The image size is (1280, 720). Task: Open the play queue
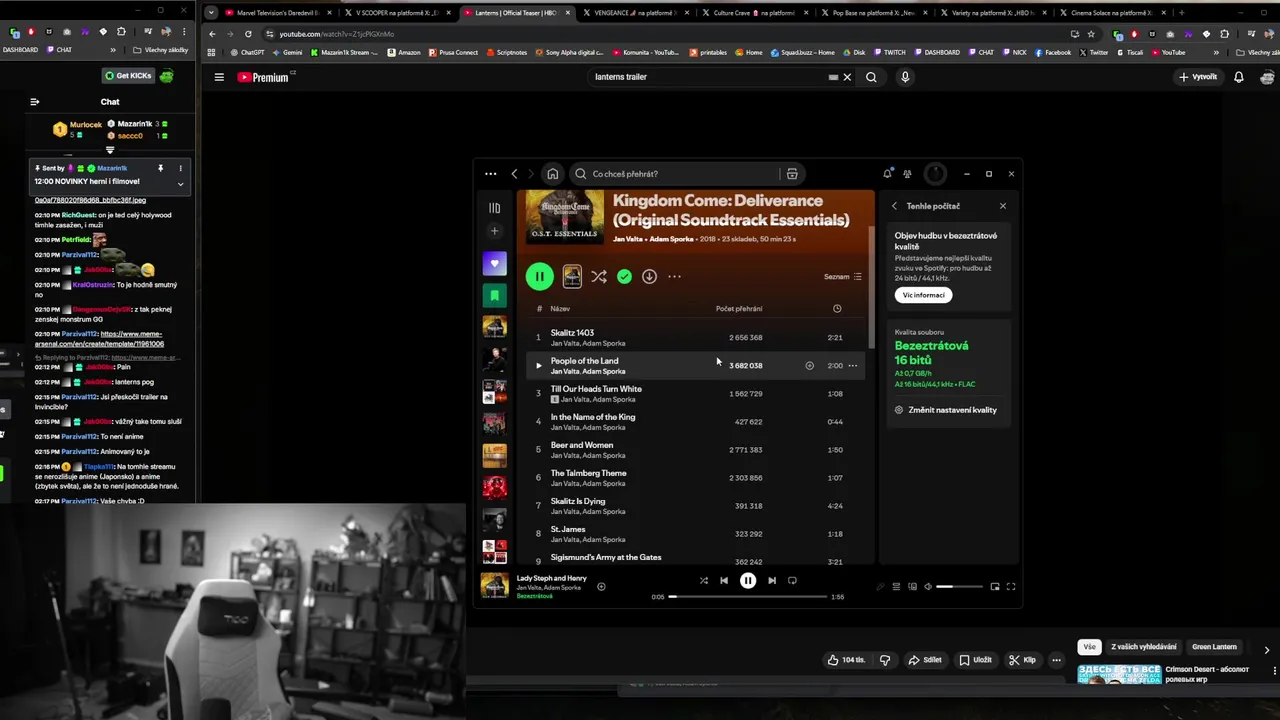896,587
